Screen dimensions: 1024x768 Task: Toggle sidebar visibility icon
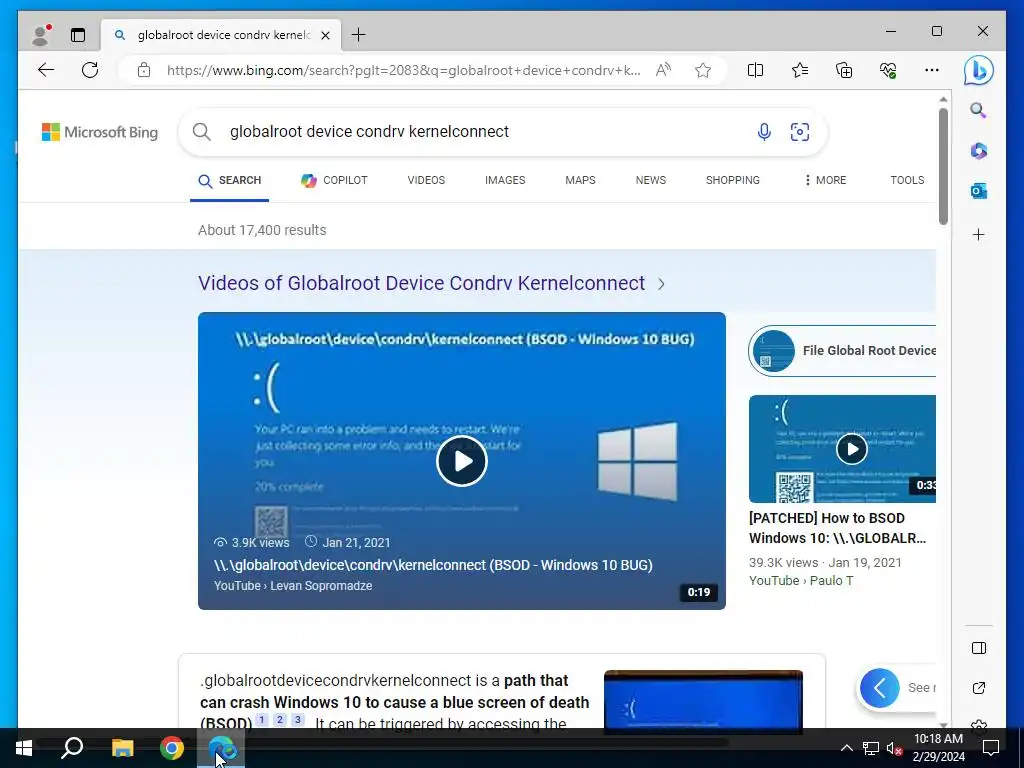point(978,648)
